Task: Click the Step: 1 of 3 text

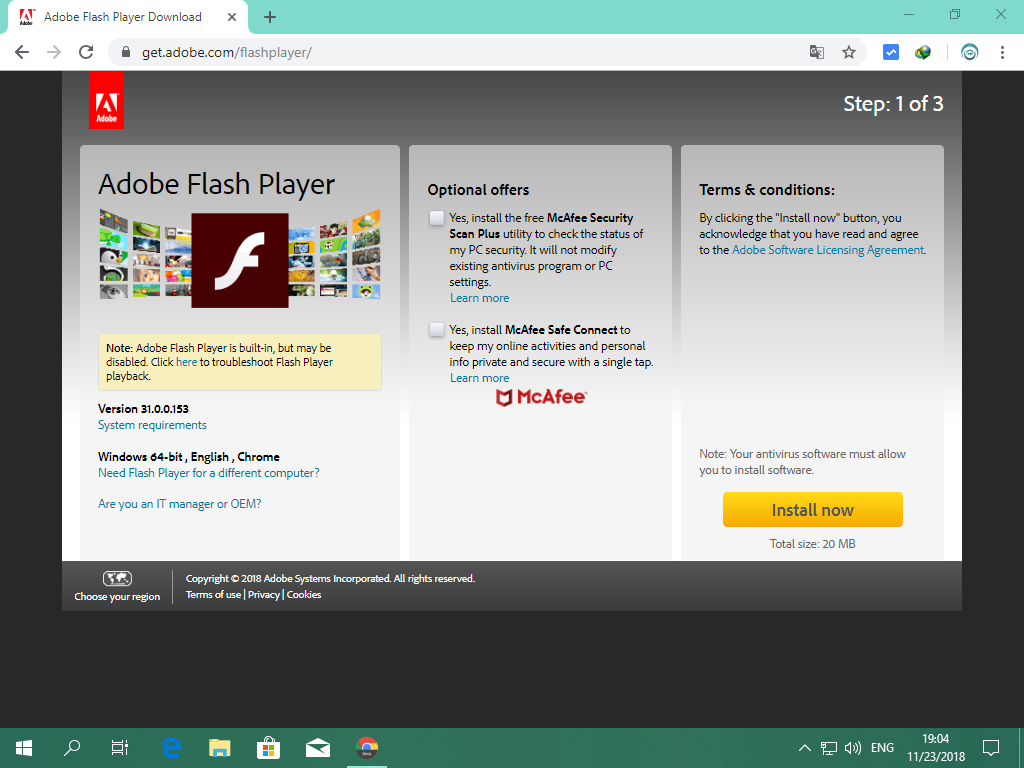Action: click(x=893, y=104)
